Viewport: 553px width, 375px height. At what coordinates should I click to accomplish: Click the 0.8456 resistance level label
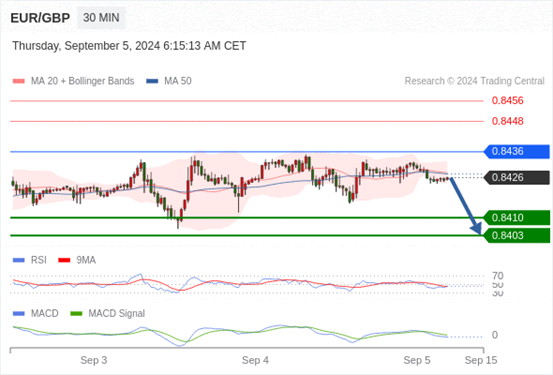(508, 101)
